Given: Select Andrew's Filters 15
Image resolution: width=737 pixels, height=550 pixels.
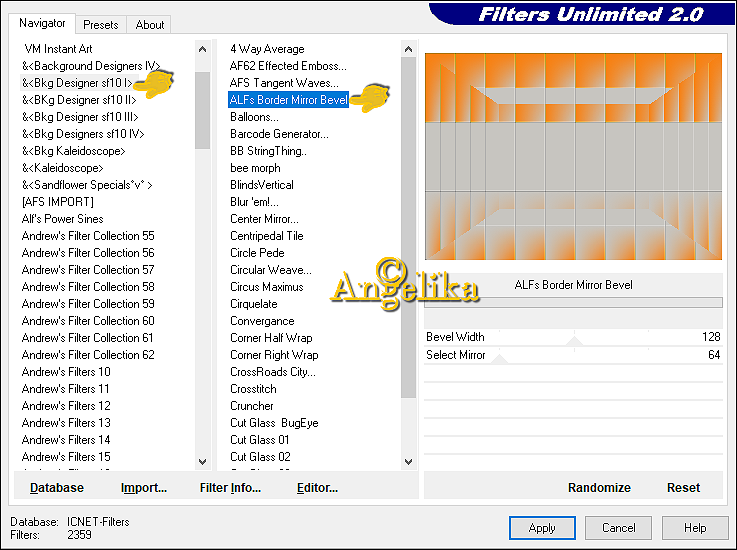Looking at the screenshot, I should (66, 456).
